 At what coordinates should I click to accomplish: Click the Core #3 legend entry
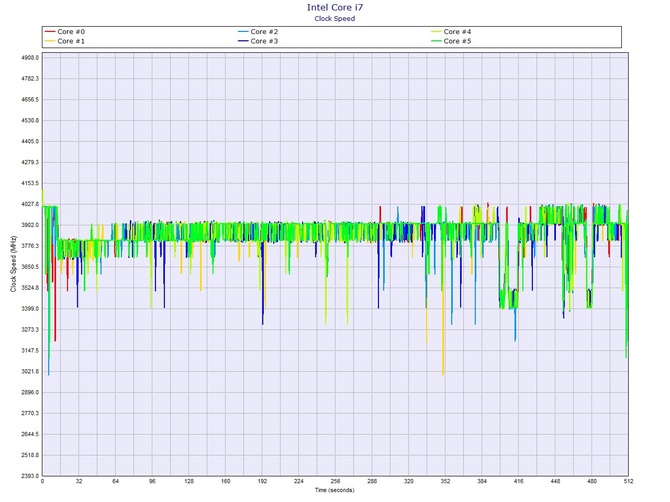click(258, 41)
